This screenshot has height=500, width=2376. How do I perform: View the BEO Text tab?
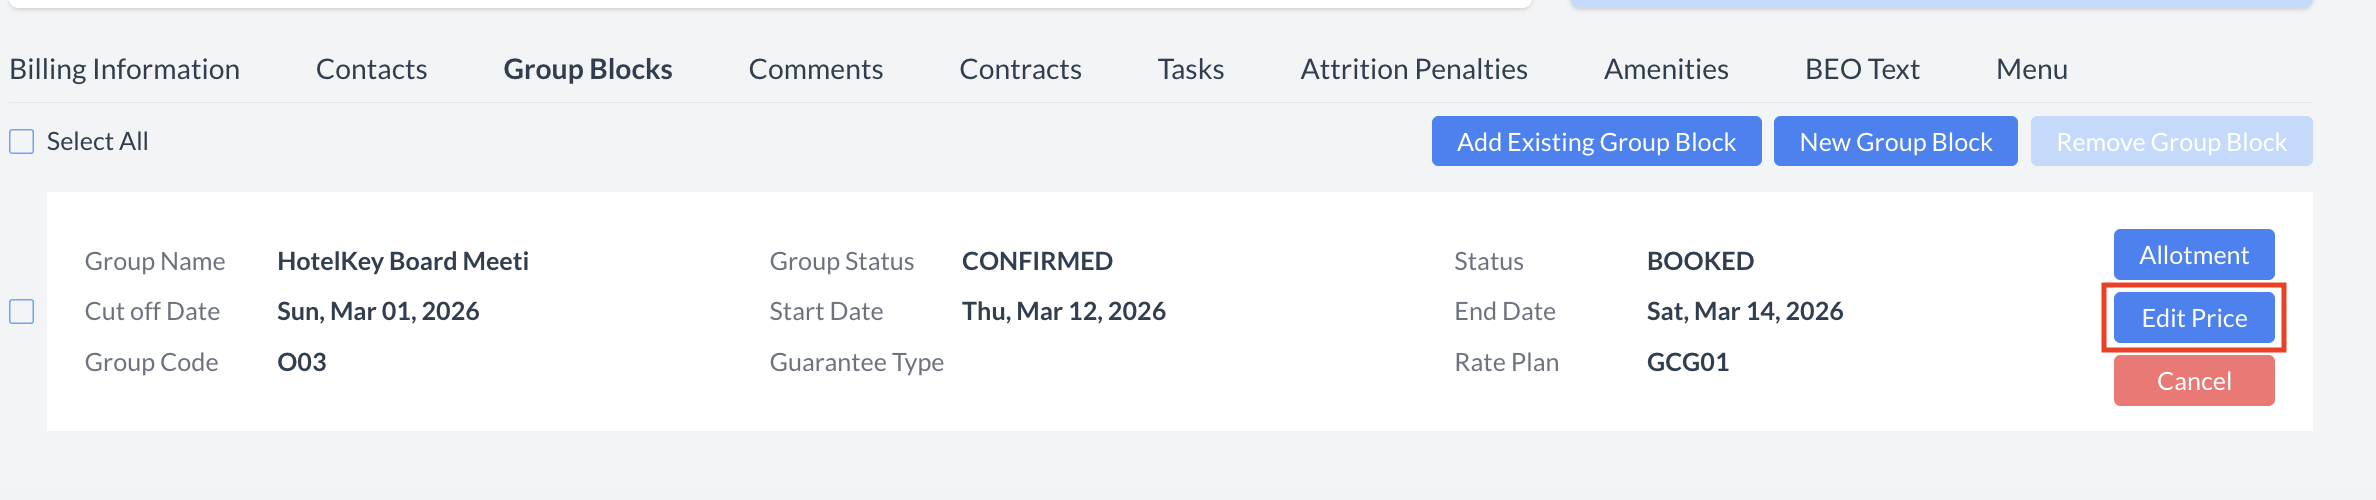1861,69
